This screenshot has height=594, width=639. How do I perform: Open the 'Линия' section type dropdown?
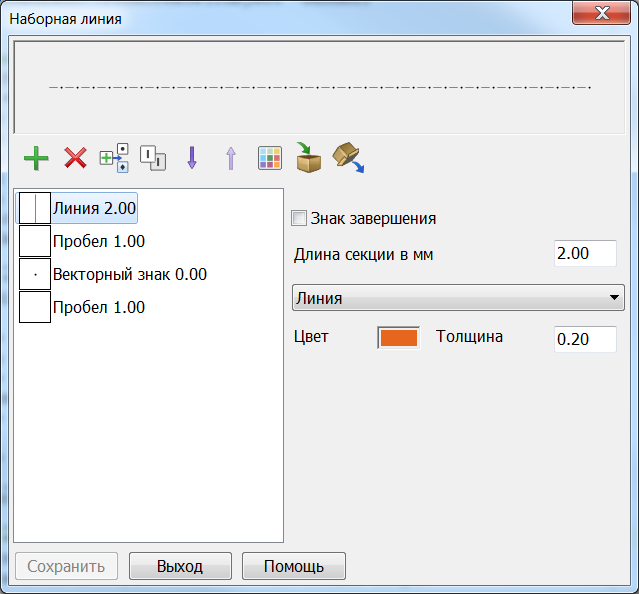[x=456, y=298]
